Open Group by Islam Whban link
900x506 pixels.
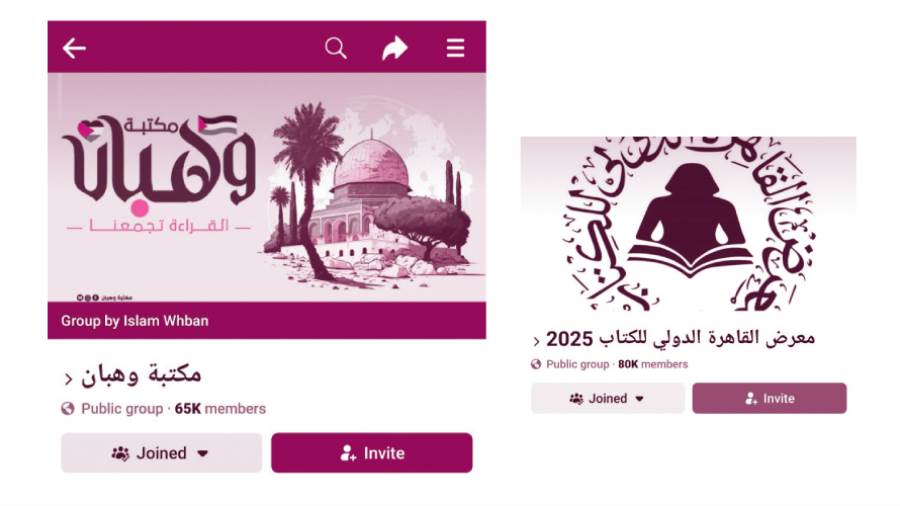coord(135,321)
